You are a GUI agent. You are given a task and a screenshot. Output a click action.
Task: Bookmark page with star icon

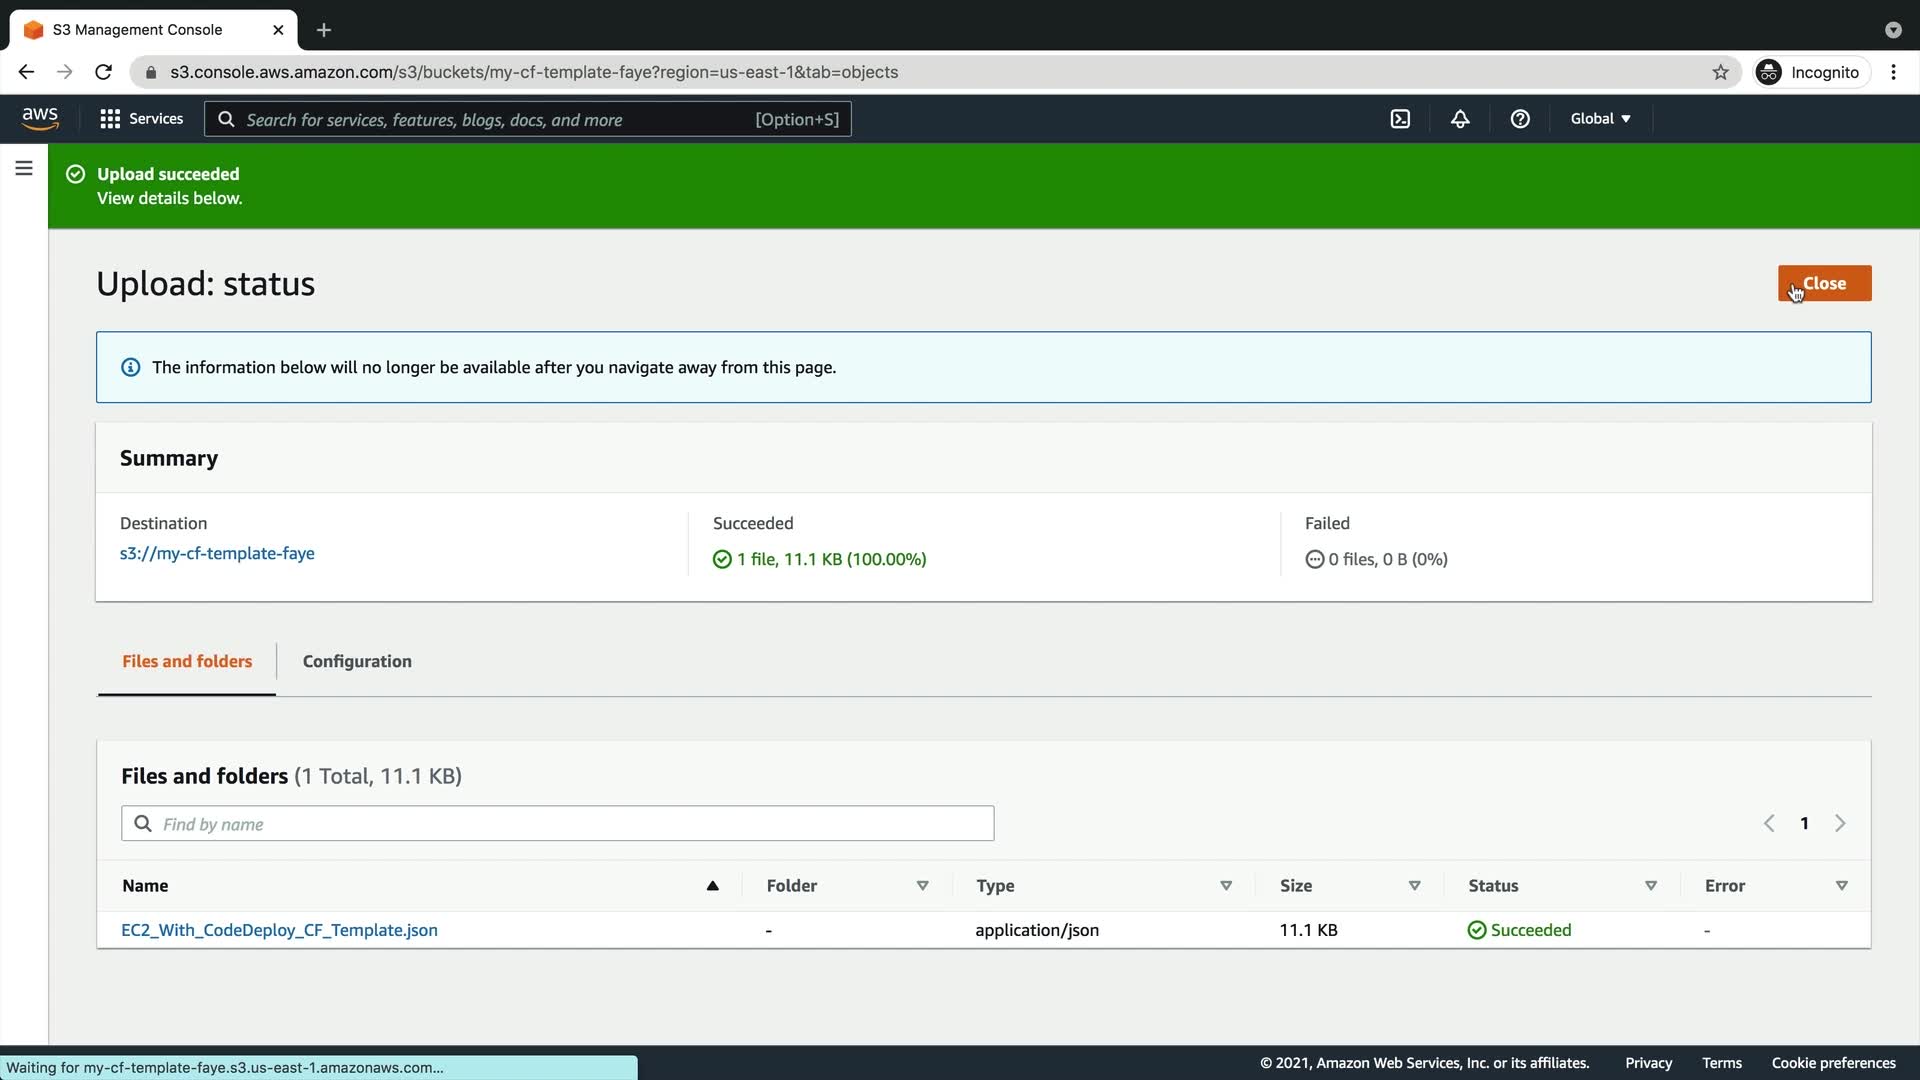[1720, 72]
